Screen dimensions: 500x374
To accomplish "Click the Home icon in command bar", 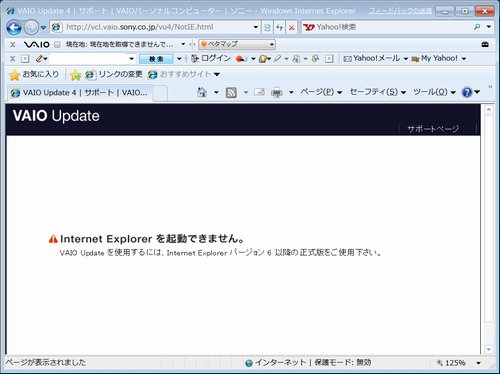I will tap(202, 92).
